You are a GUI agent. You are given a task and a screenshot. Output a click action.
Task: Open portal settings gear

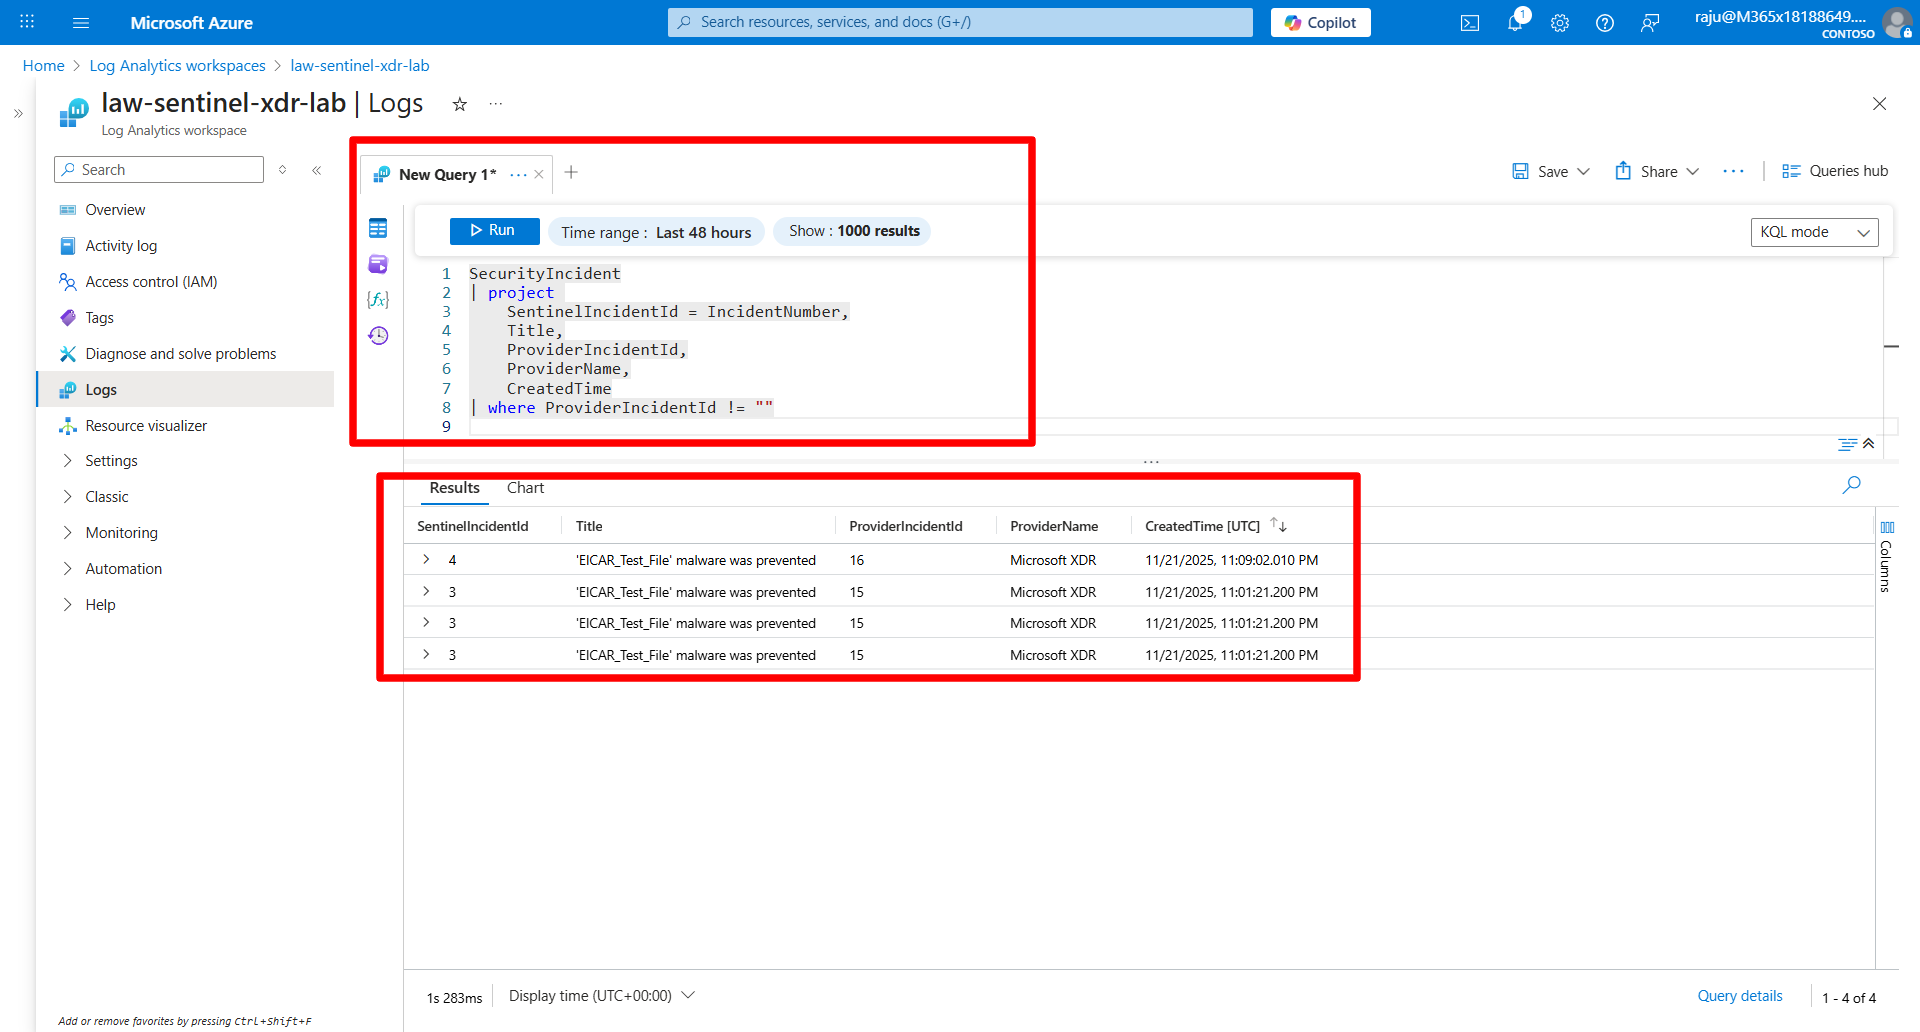click(x=1560, y=23)
